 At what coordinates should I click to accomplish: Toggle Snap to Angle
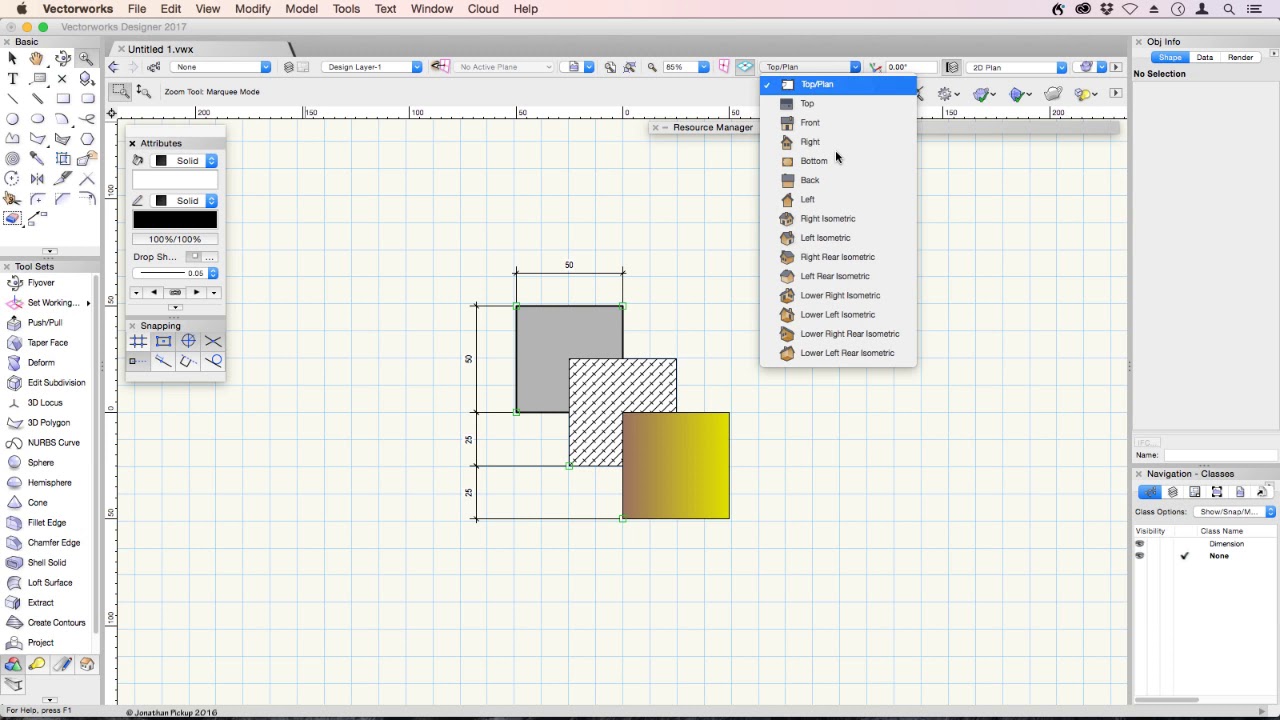pos(188,341)
